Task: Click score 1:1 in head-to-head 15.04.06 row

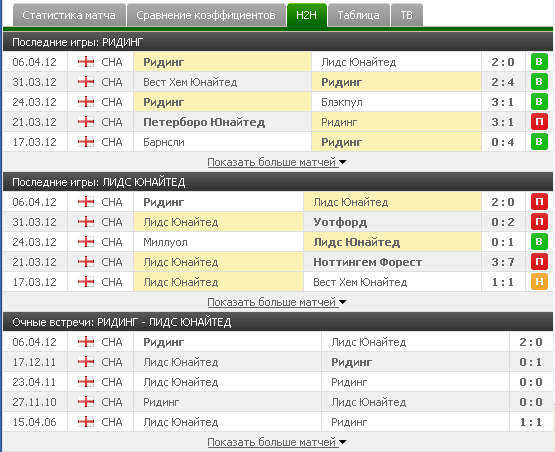Action: (x=531, y=422)
